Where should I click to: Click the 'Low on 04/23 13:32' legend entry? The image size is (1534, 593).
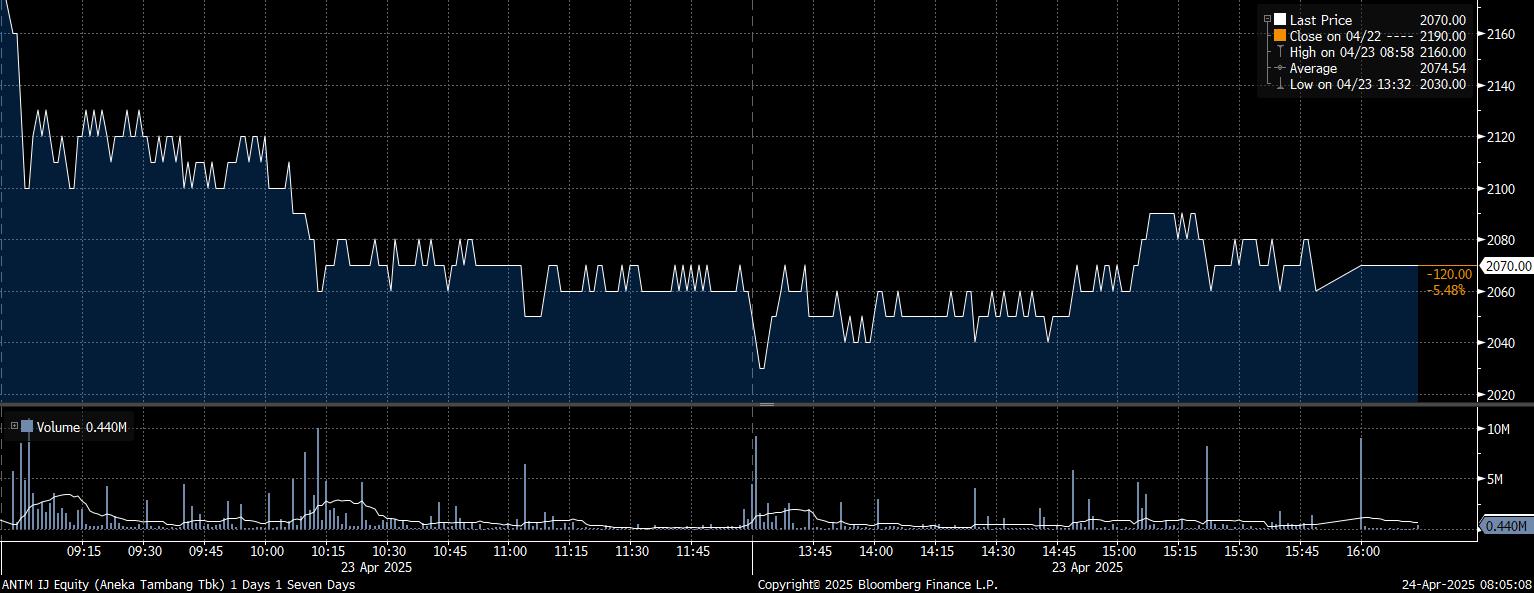point(1350,84)
